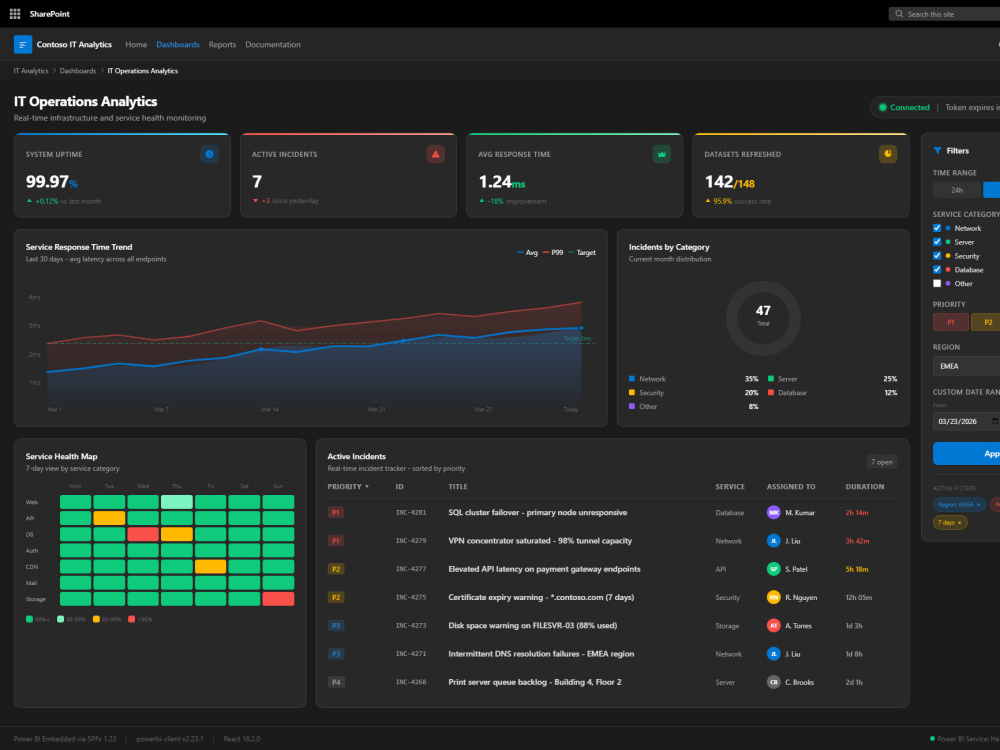Remove the 7 days filter chip

click(x=959, y=522)
